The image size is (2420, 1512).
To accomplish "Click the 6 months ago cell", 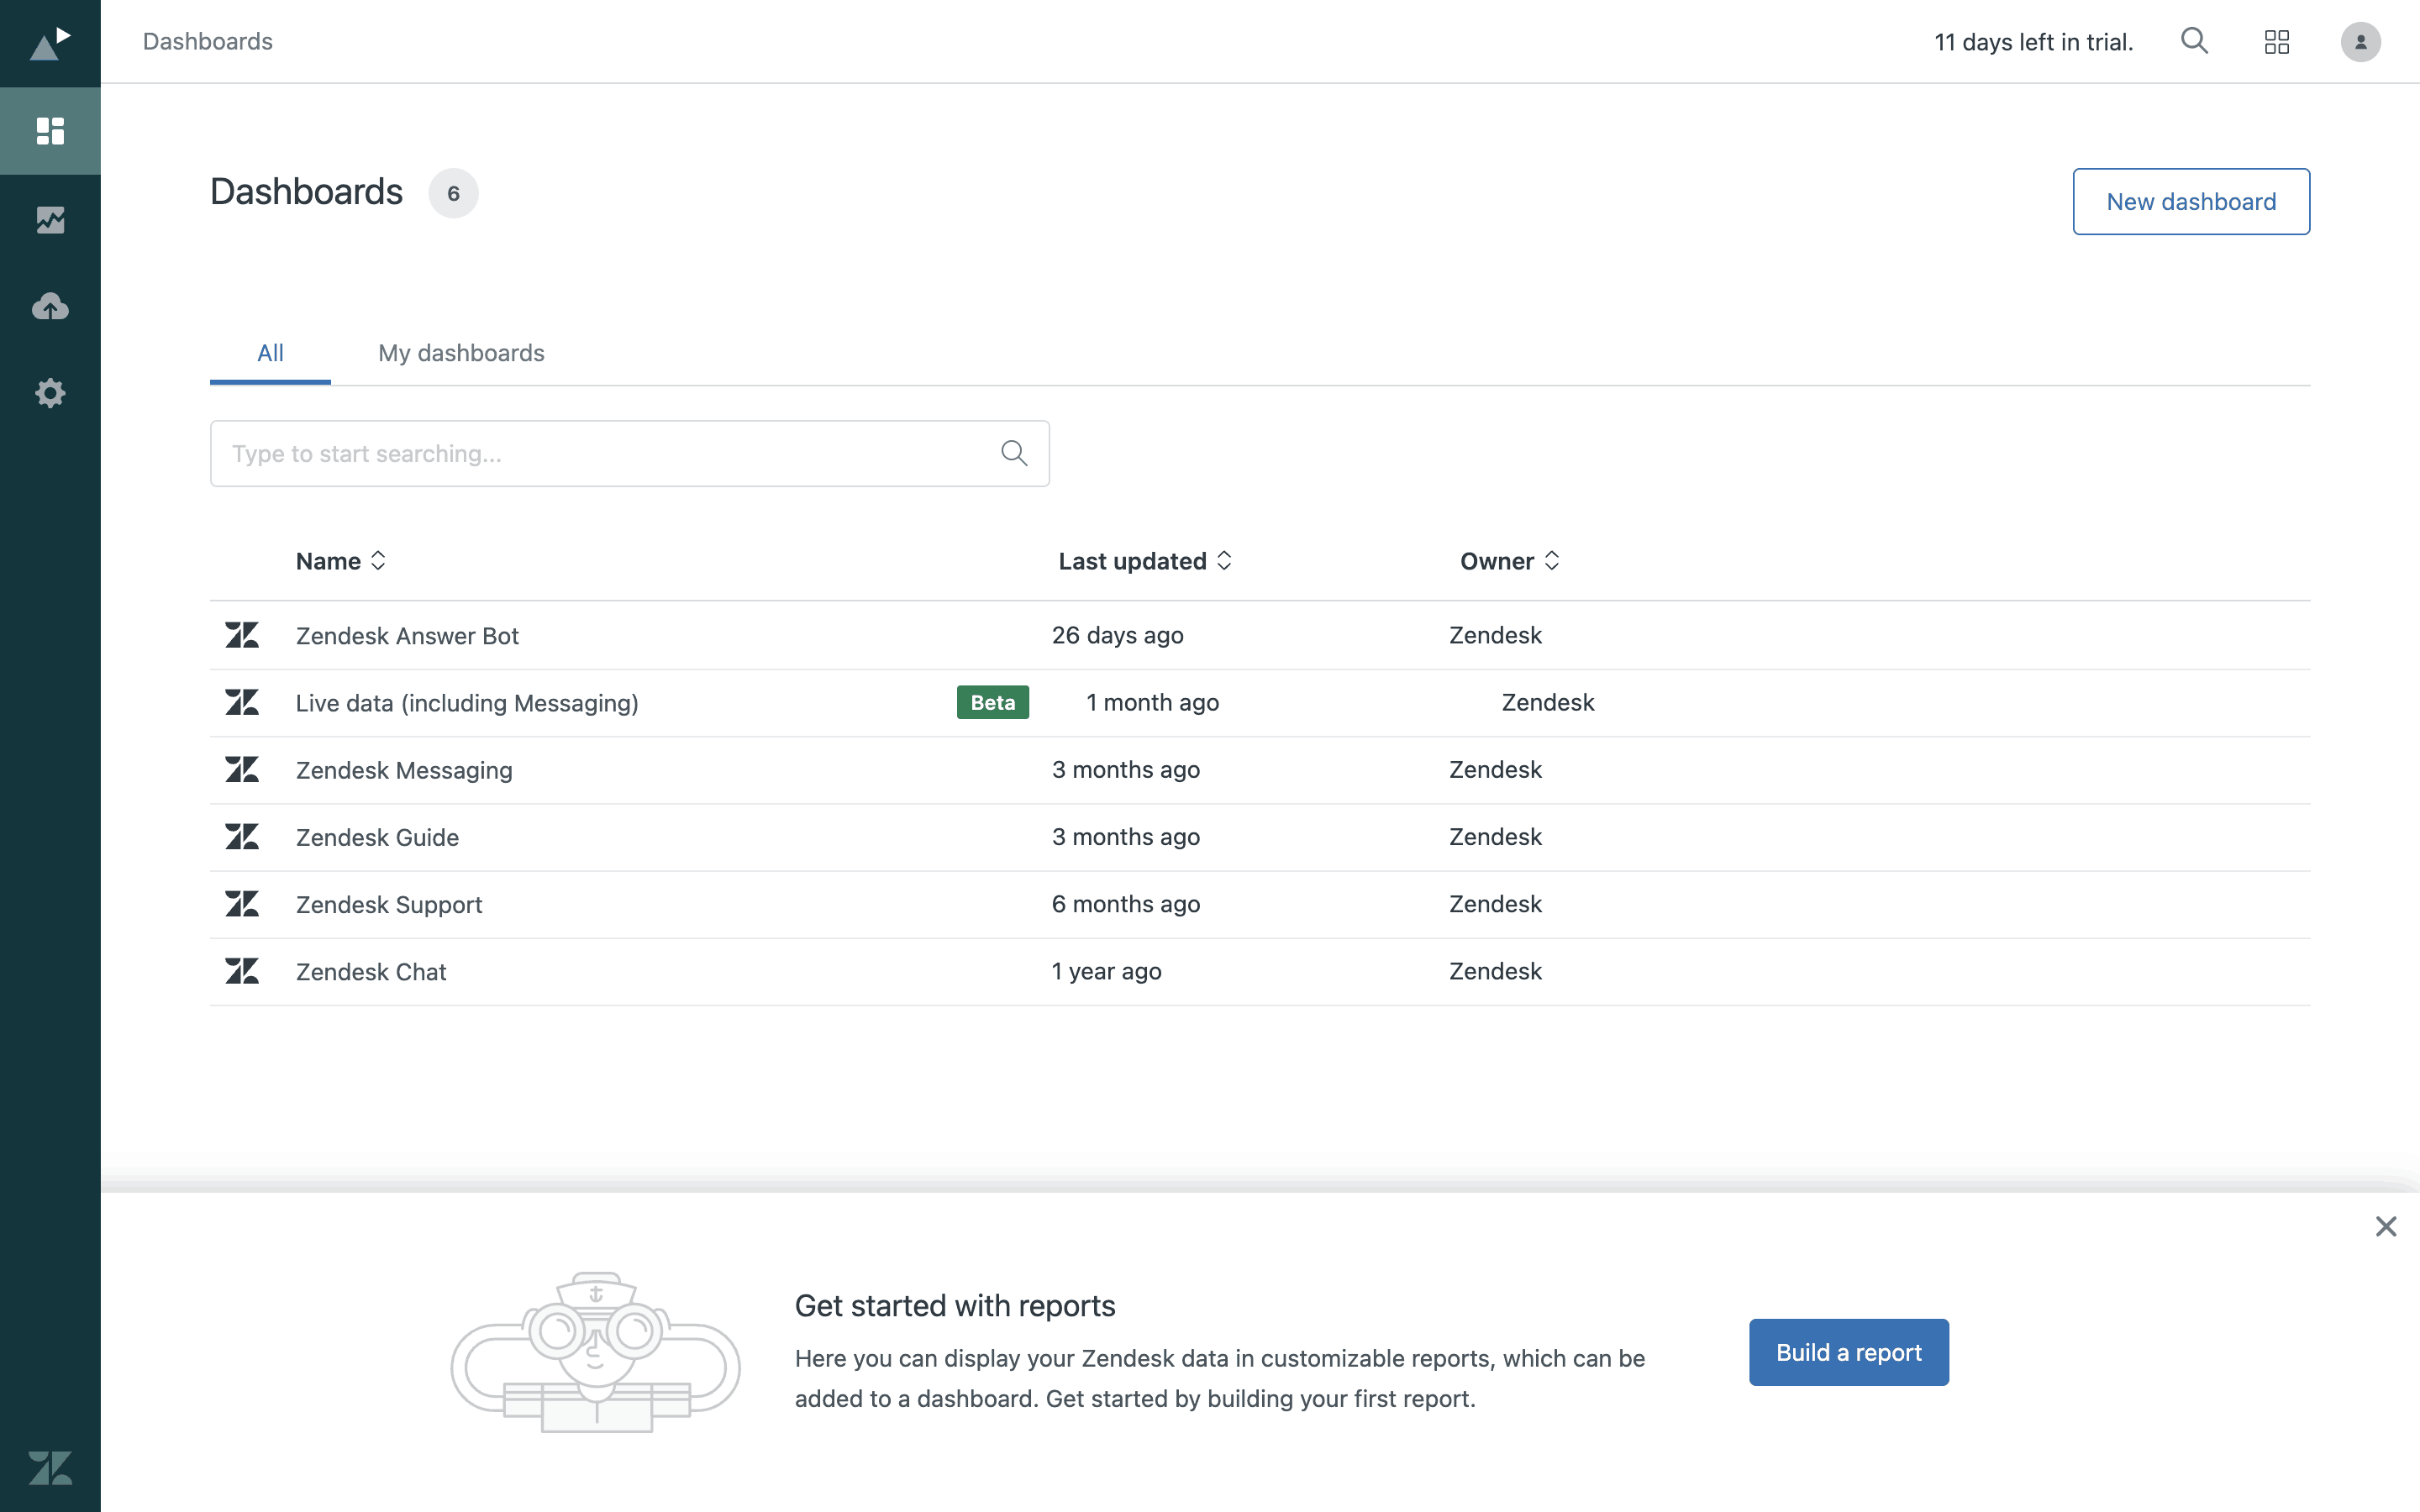I will tap(1125, 904).
